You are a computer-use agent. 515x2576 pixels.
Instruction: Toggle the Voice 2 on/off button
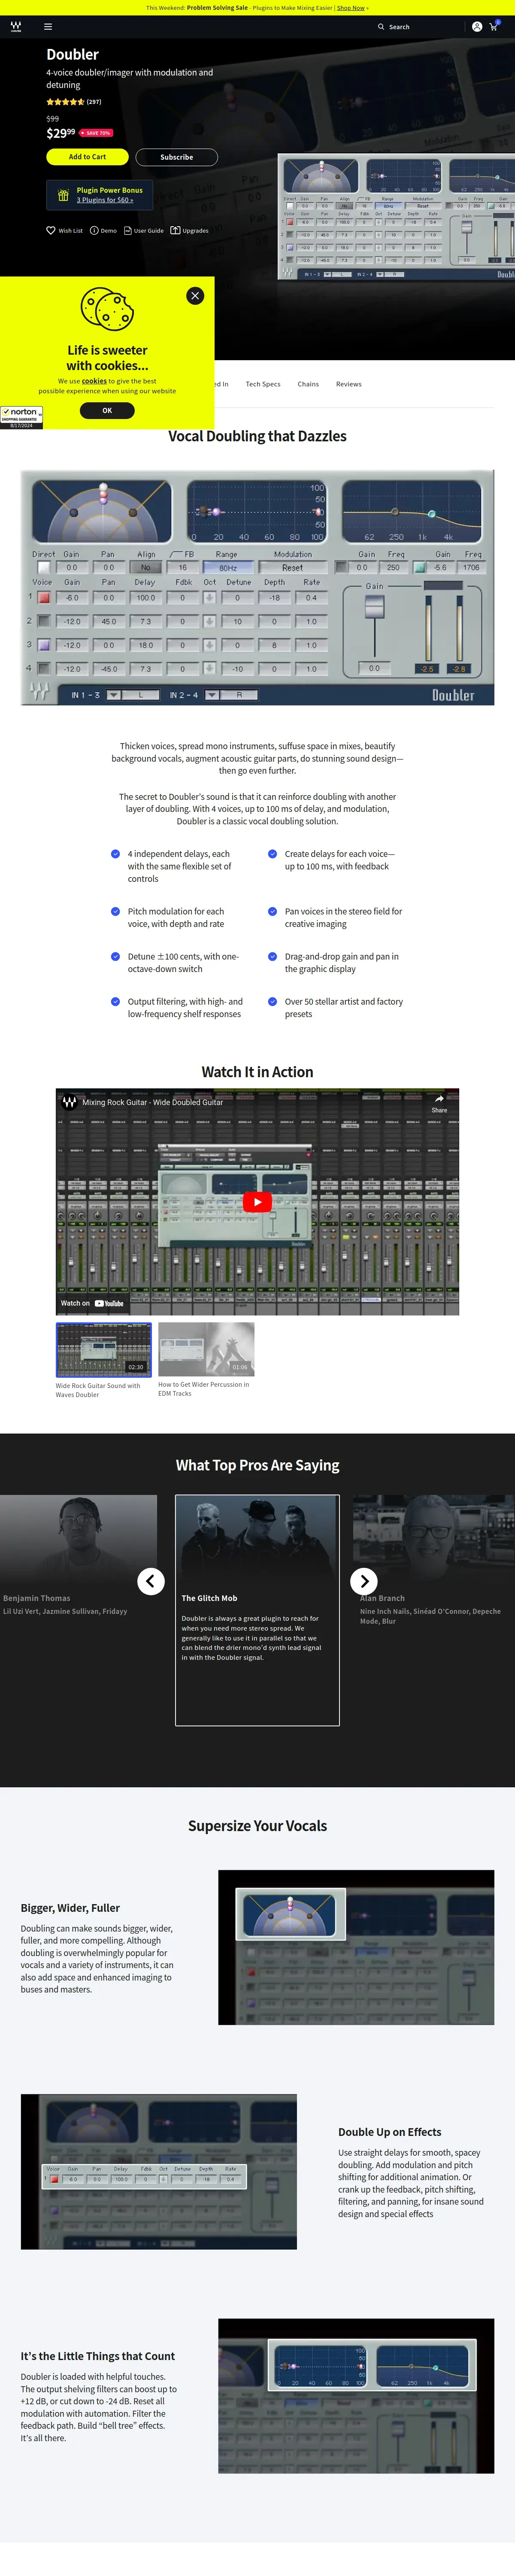pos(44,621)
